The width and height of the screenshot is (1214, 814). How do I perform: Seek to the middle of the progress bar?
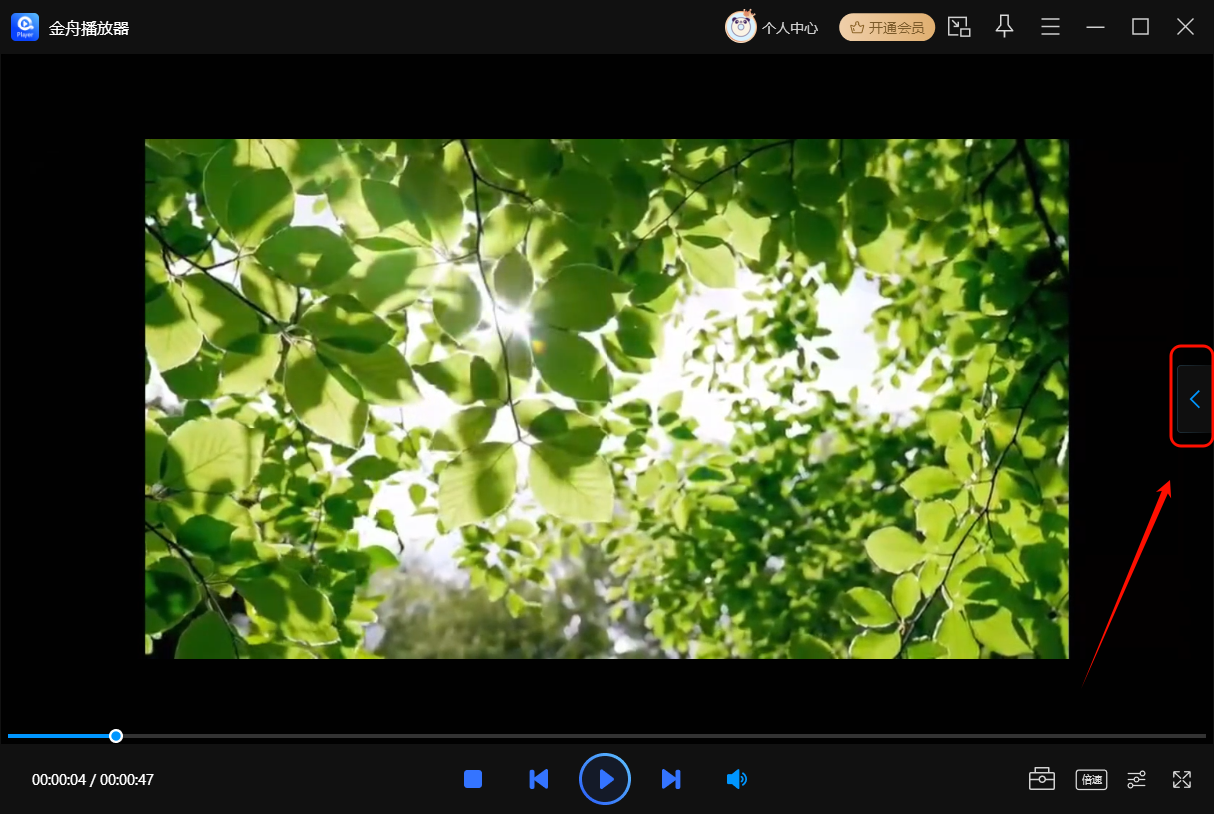[x=607, y=736]
